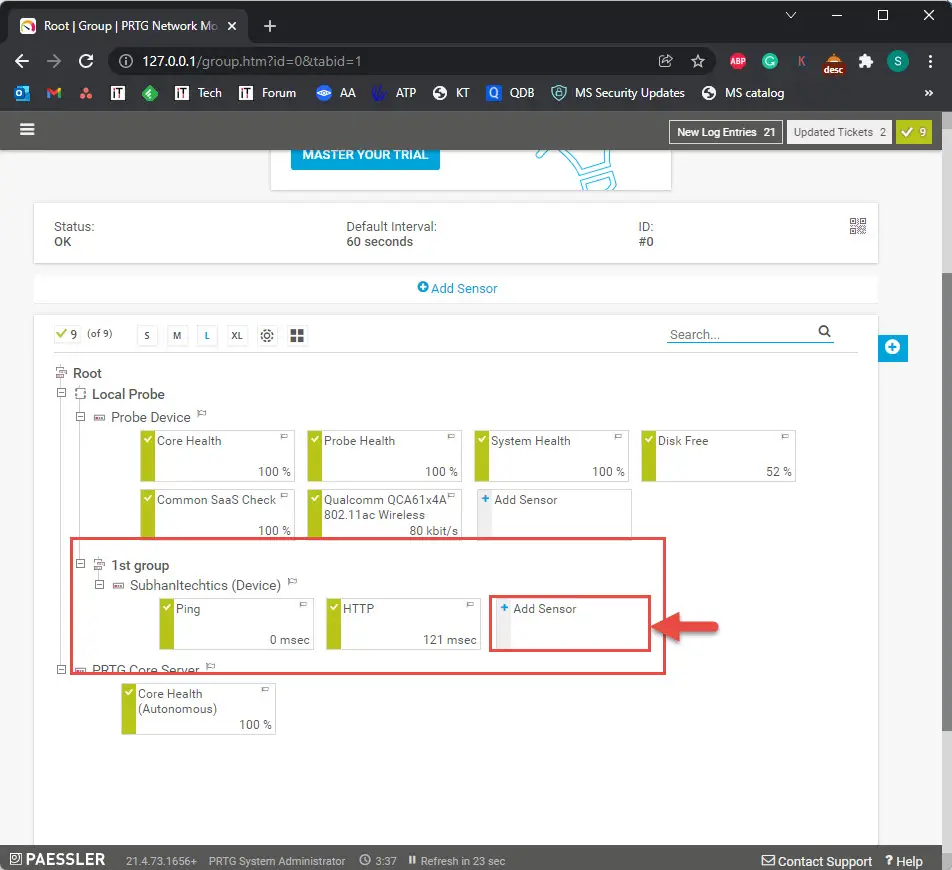Select the Root | Group PRTG browser tab
The image size is (952, 870).
pyautogui.click(x=129, y=26)
